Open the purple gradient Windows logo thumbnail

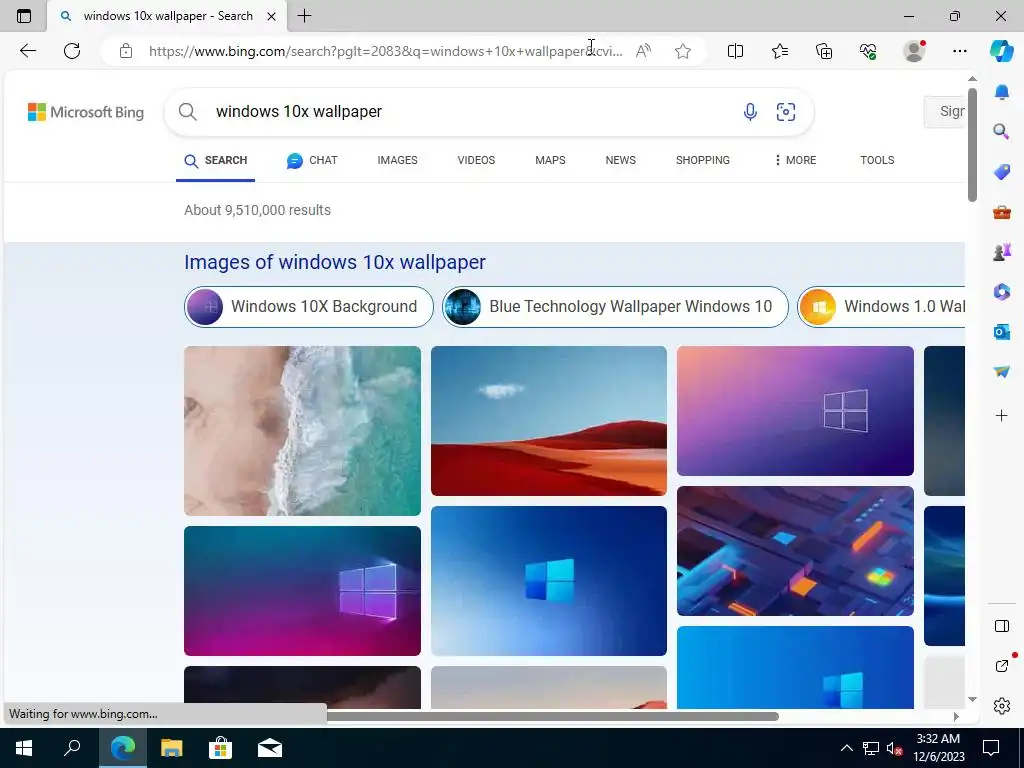pyautogui.click(x=795, y=411)
